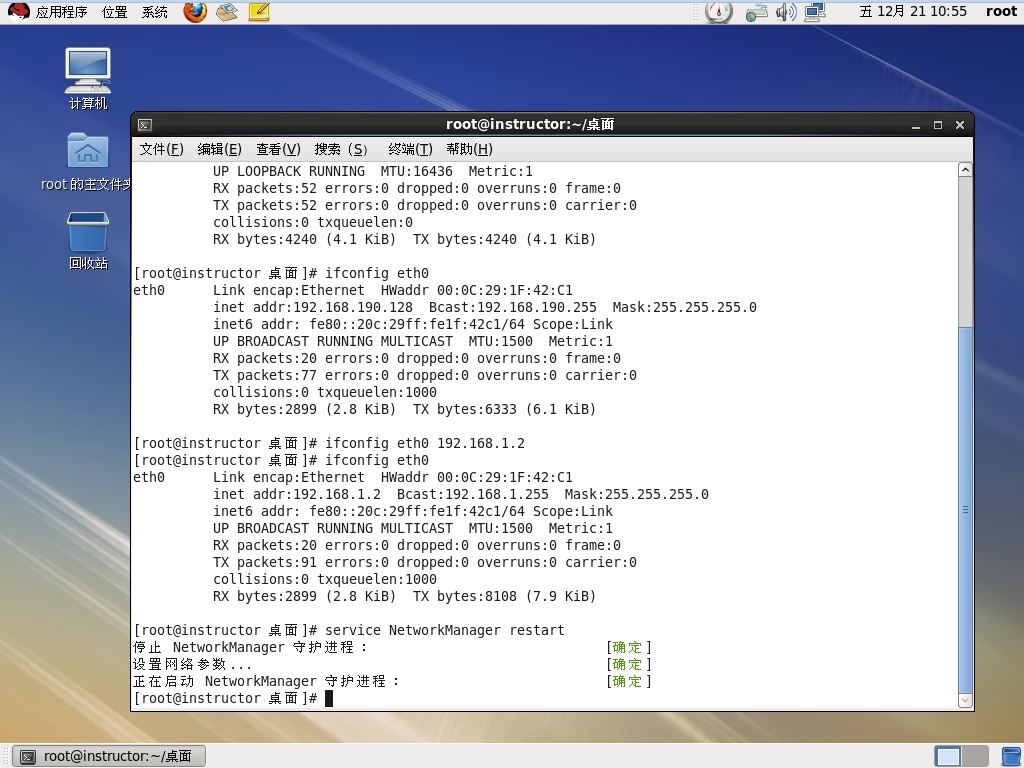Click the trash applet in bottom panel

1012,756
